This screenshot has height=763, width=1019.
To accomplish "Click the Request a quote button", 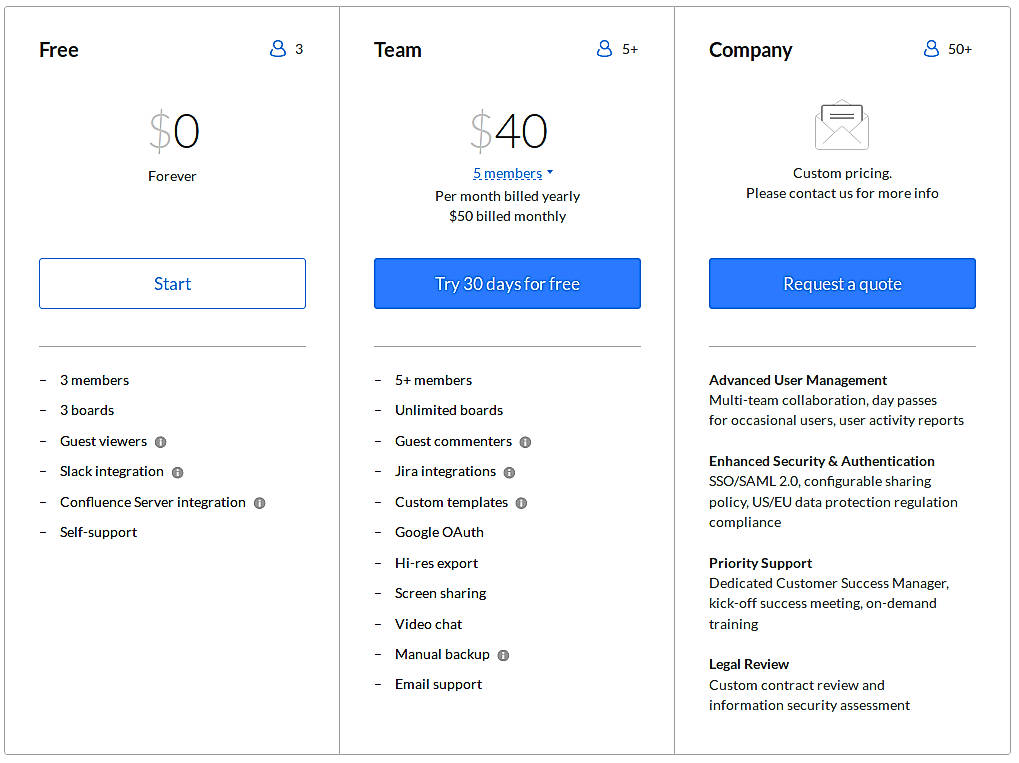I will [842, 284].
